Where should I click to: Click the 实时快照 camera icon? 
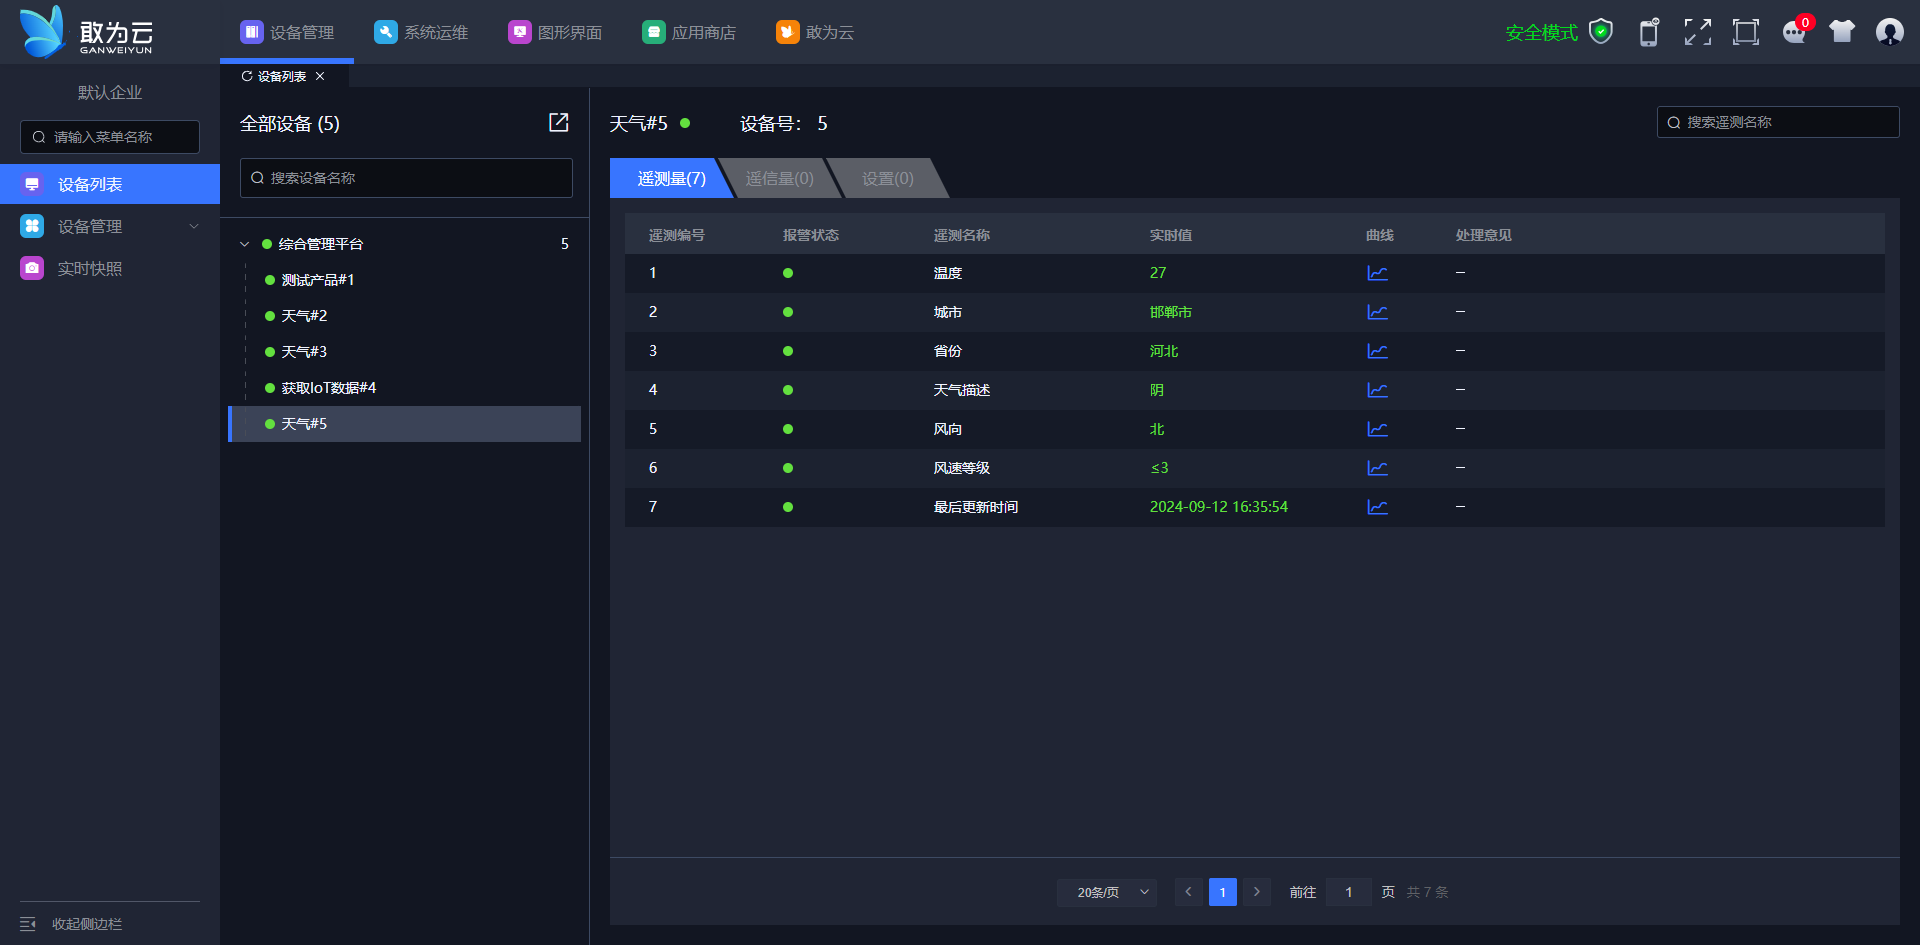(32, 268)
